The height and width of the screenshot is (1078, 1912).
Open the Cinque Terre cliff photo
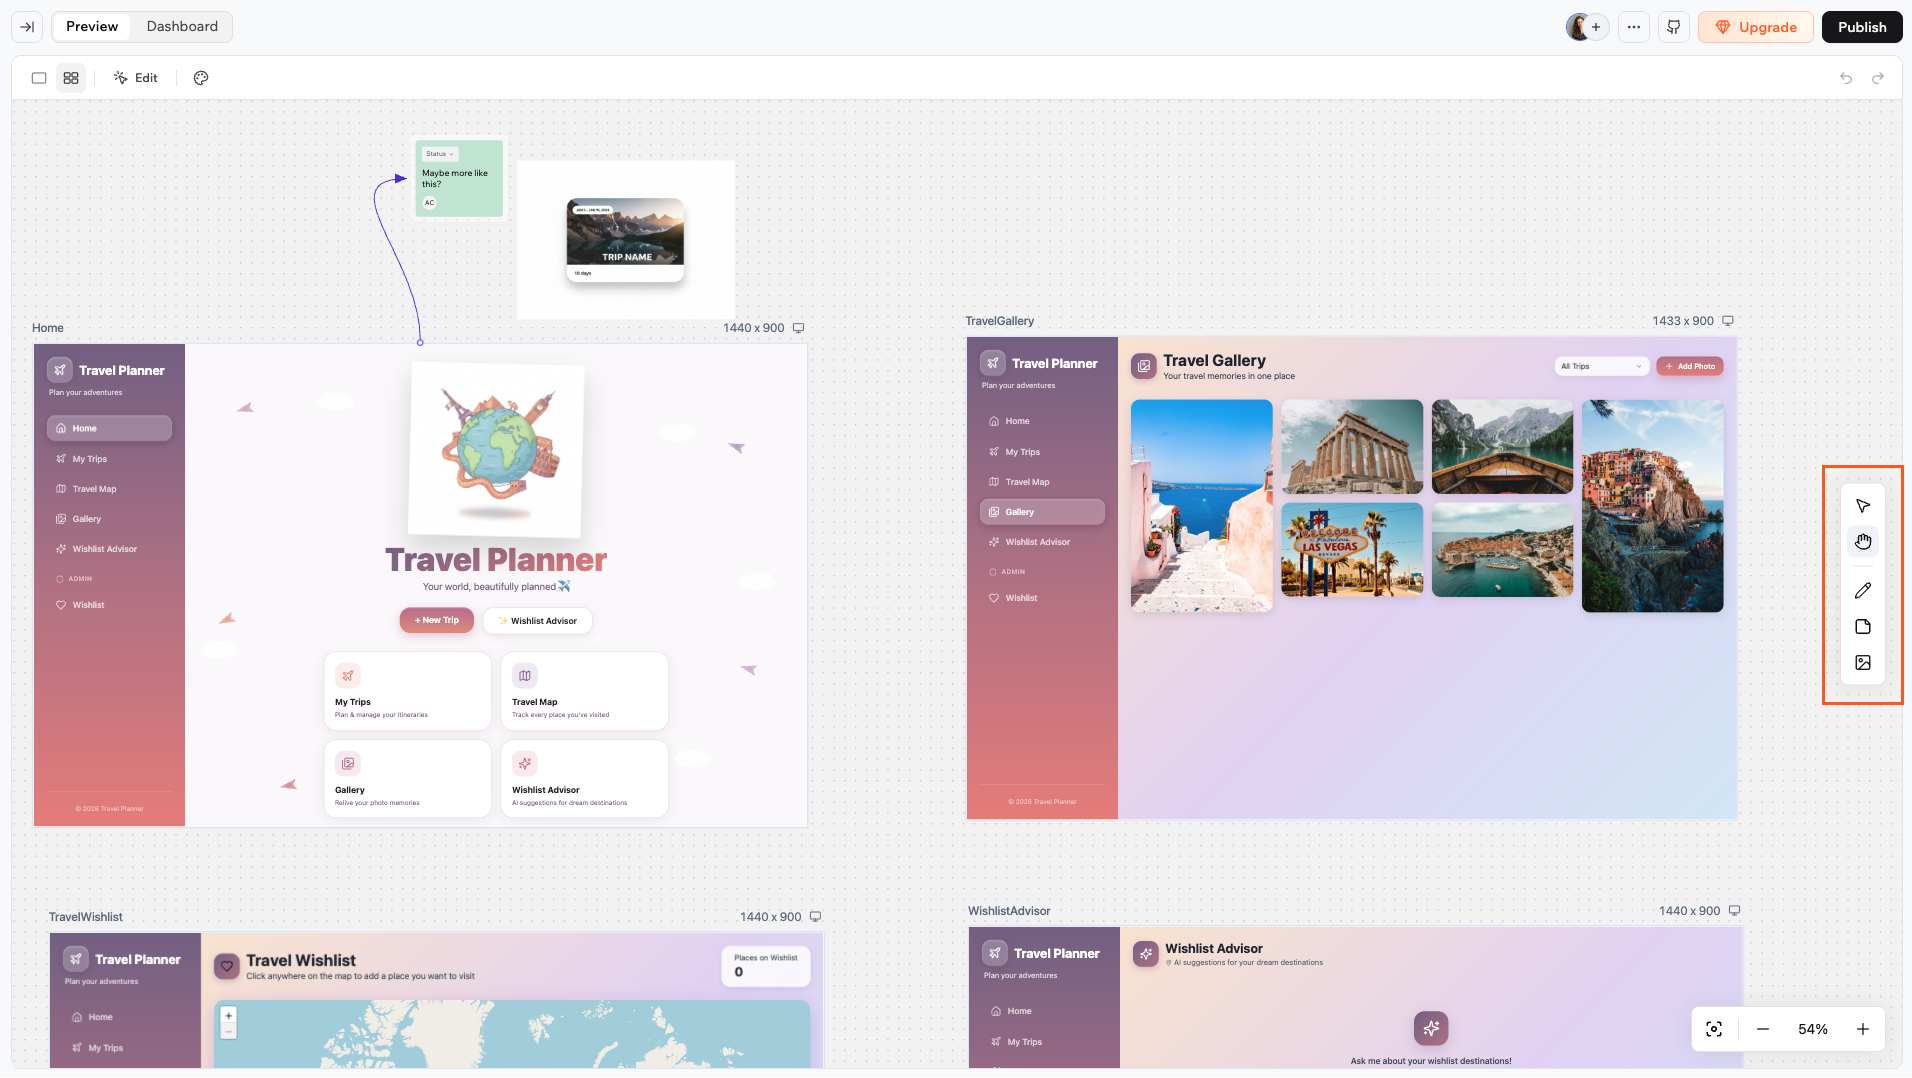point(1653,506)
